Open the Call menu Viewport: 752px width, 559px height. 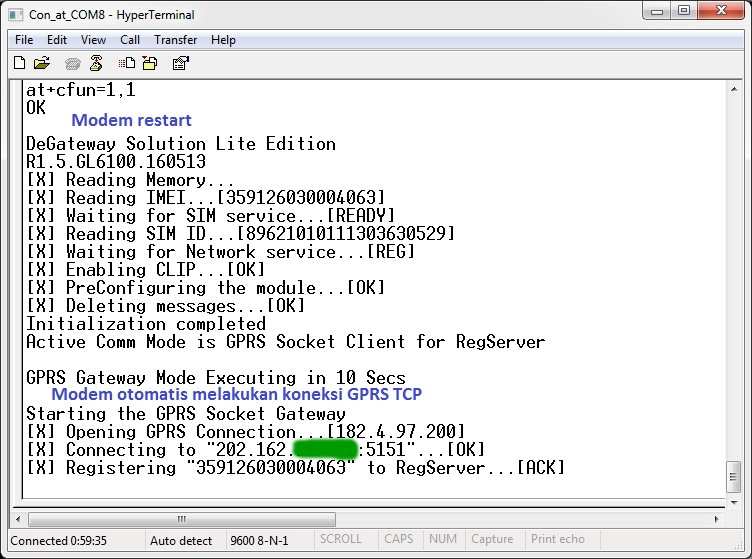click(x=130, y=40)
